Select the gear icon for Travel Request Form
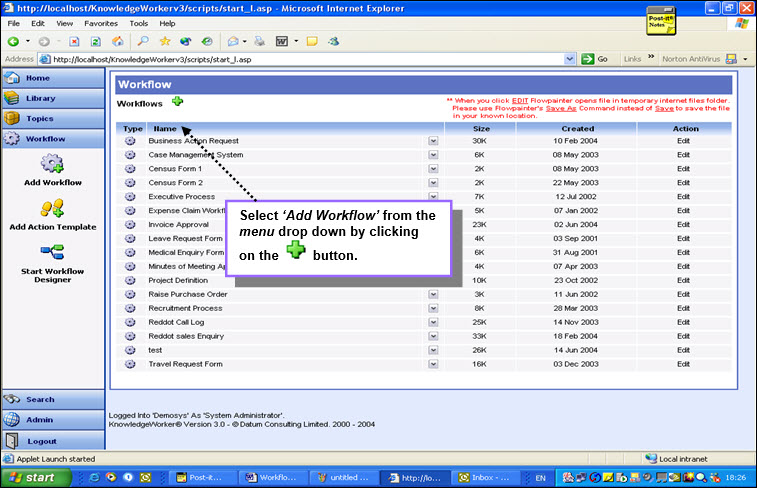 (x=130, y=364)
